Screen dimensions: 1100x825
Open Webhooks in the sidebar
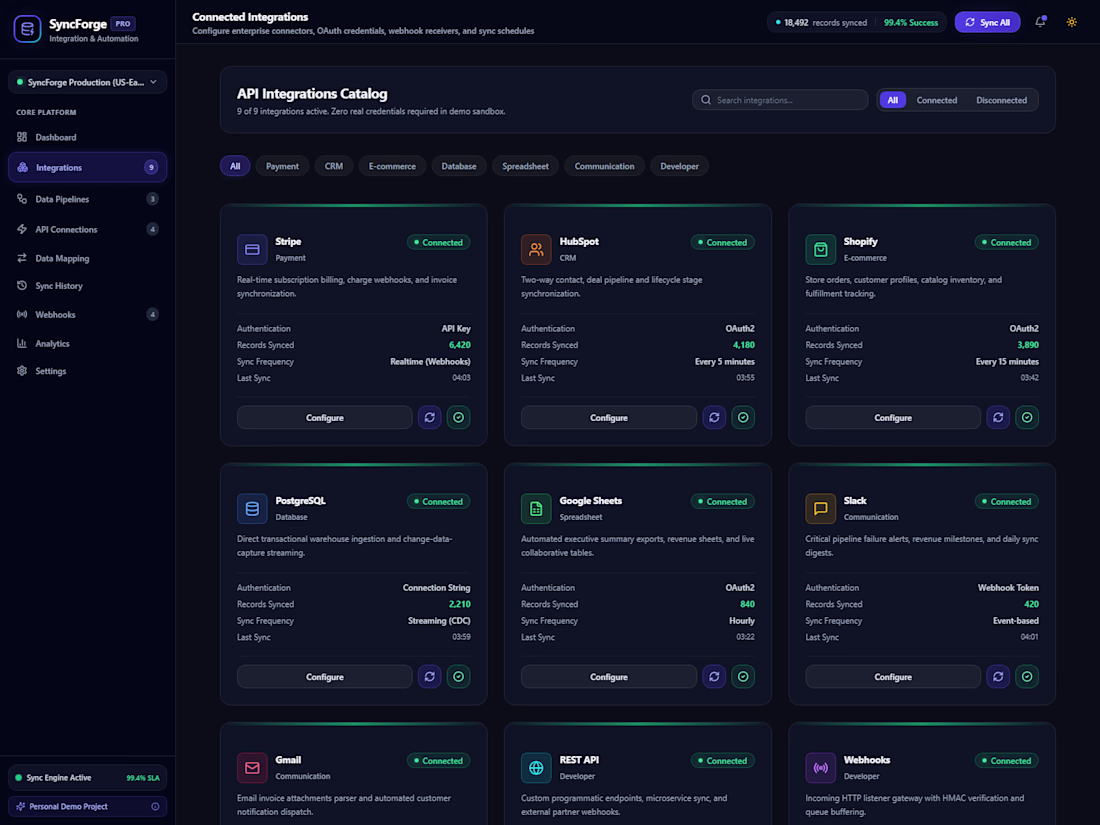click(x=88, y=314)
